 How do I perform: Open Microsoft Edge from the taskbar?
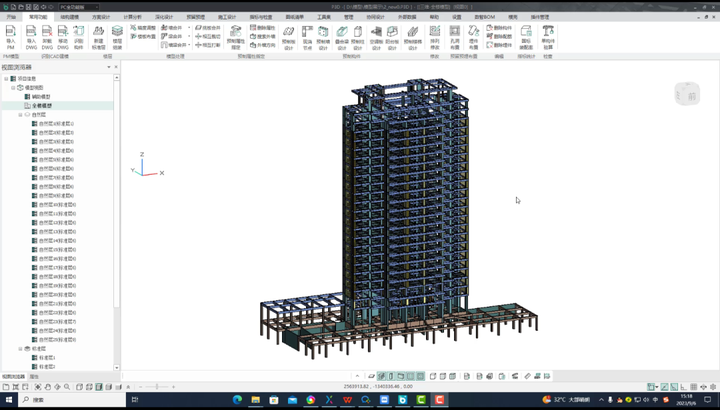238,400
